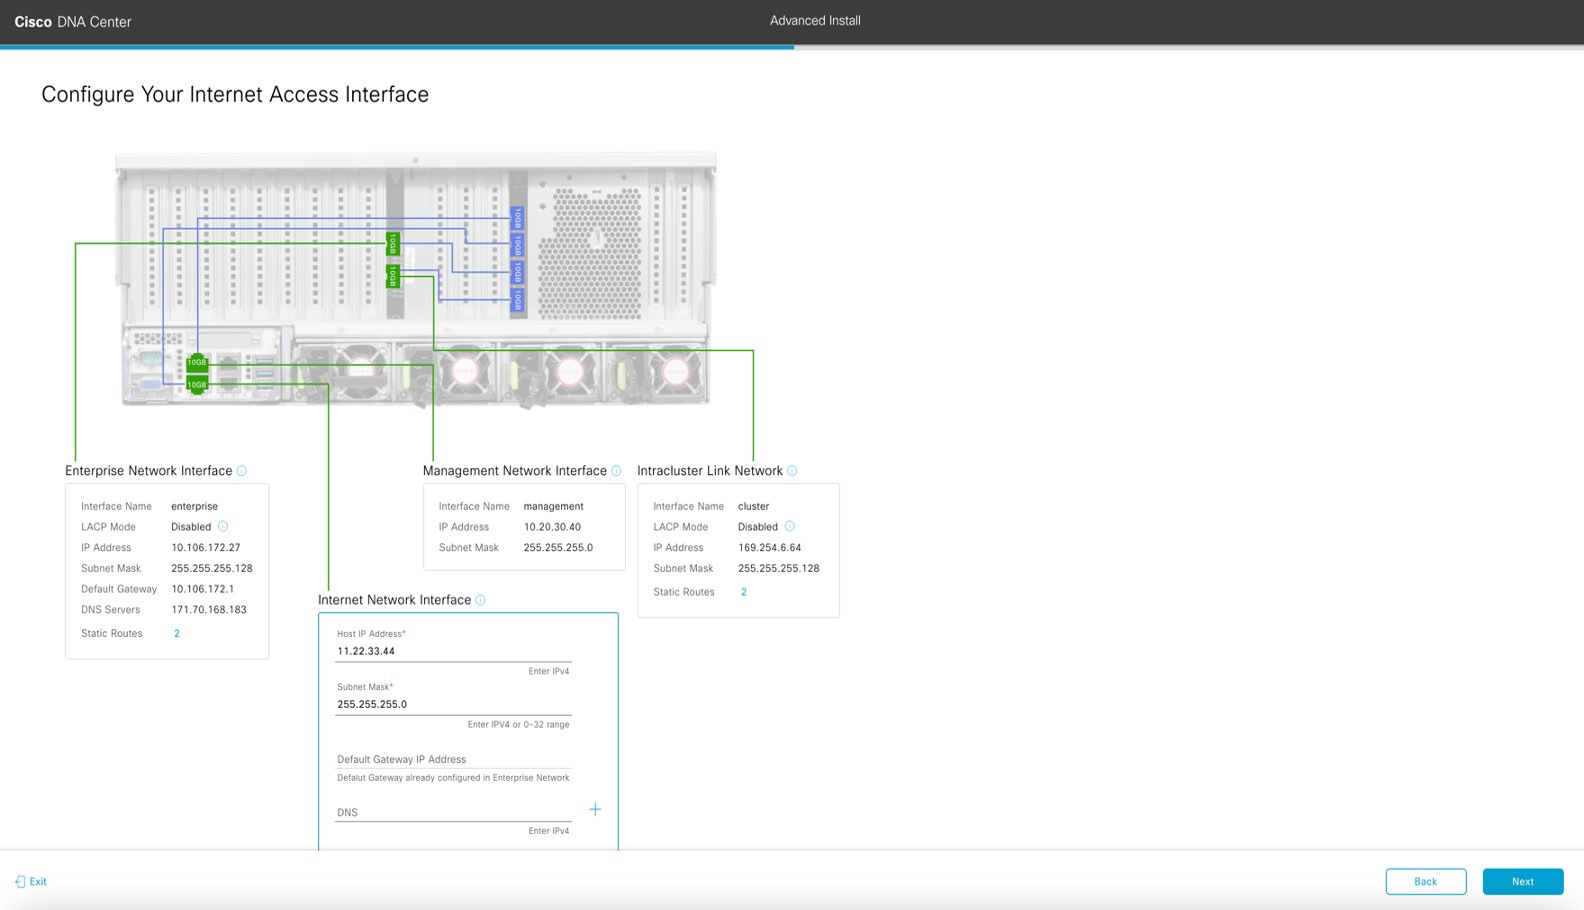Click Enterprise LACP Mode info icon

pyautogui.click(x=223, y=527)
